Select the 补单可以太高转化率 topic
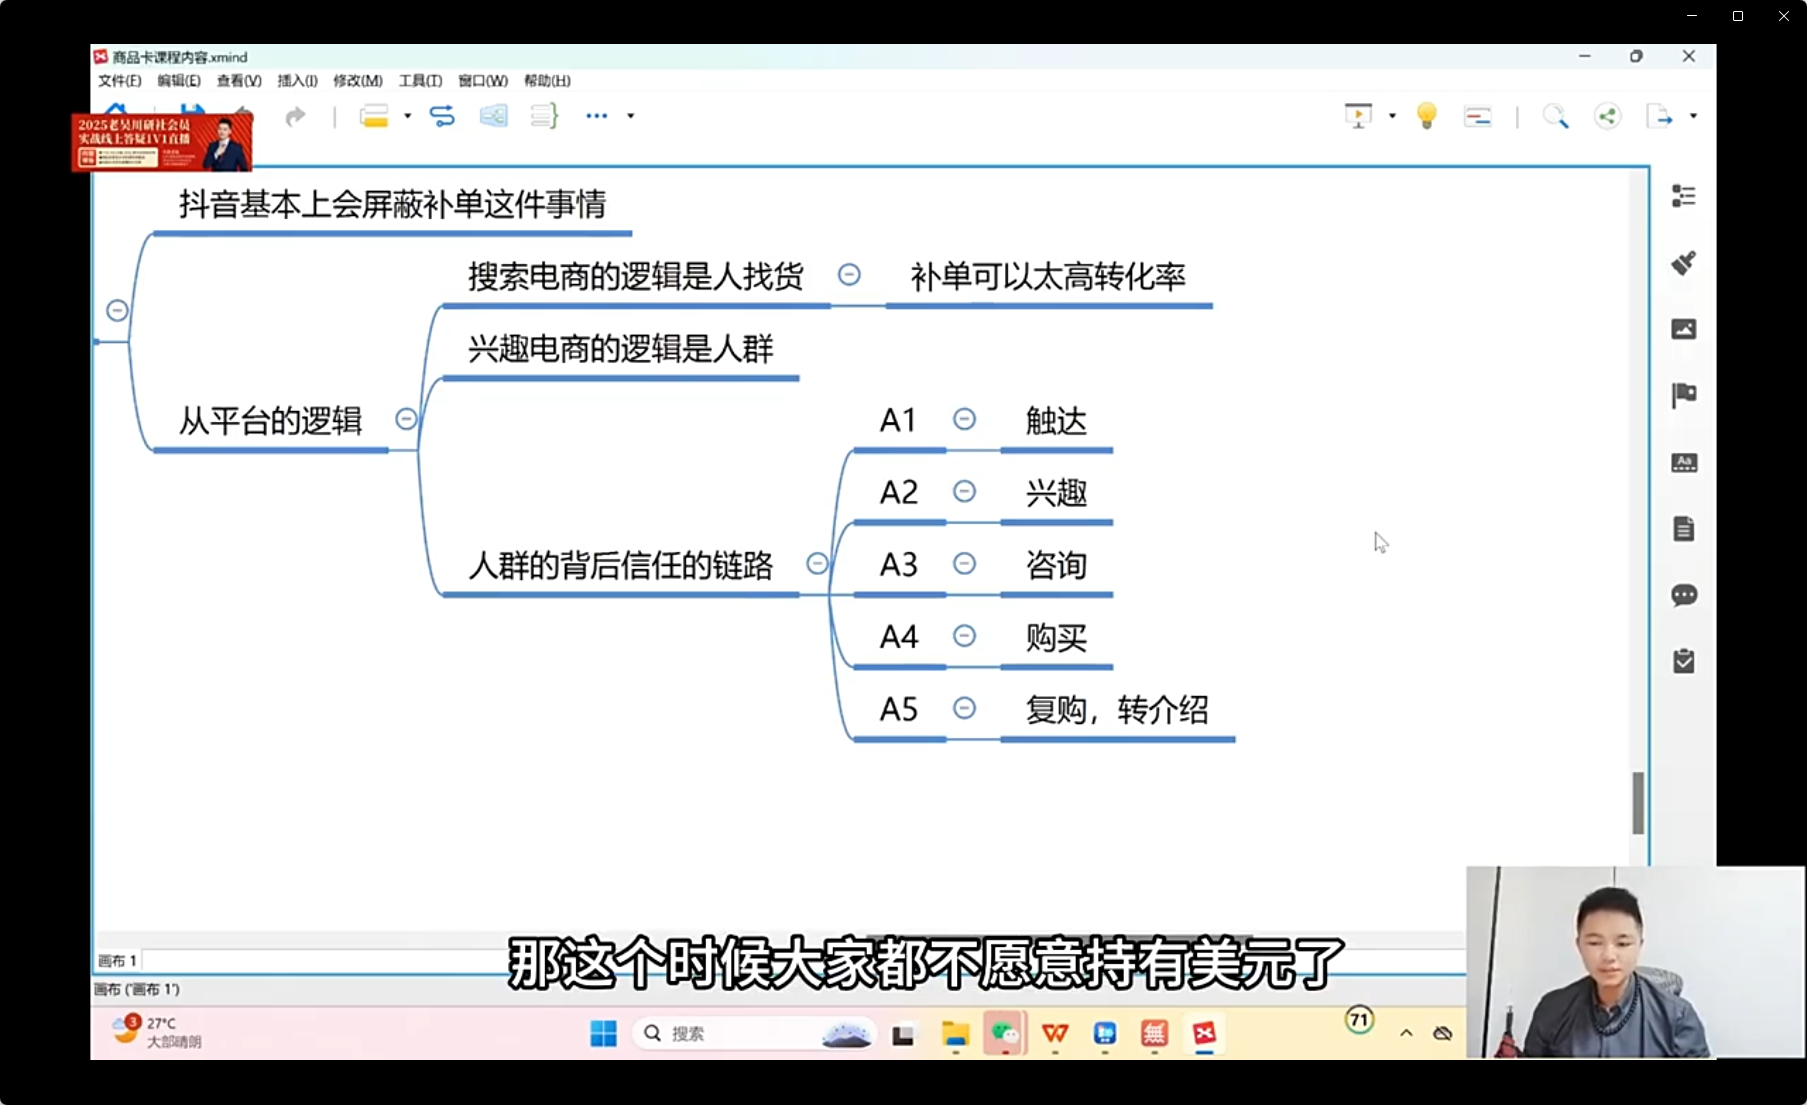The image size is (1807, 1105). pyautogui.click(x=1047, y=277)
